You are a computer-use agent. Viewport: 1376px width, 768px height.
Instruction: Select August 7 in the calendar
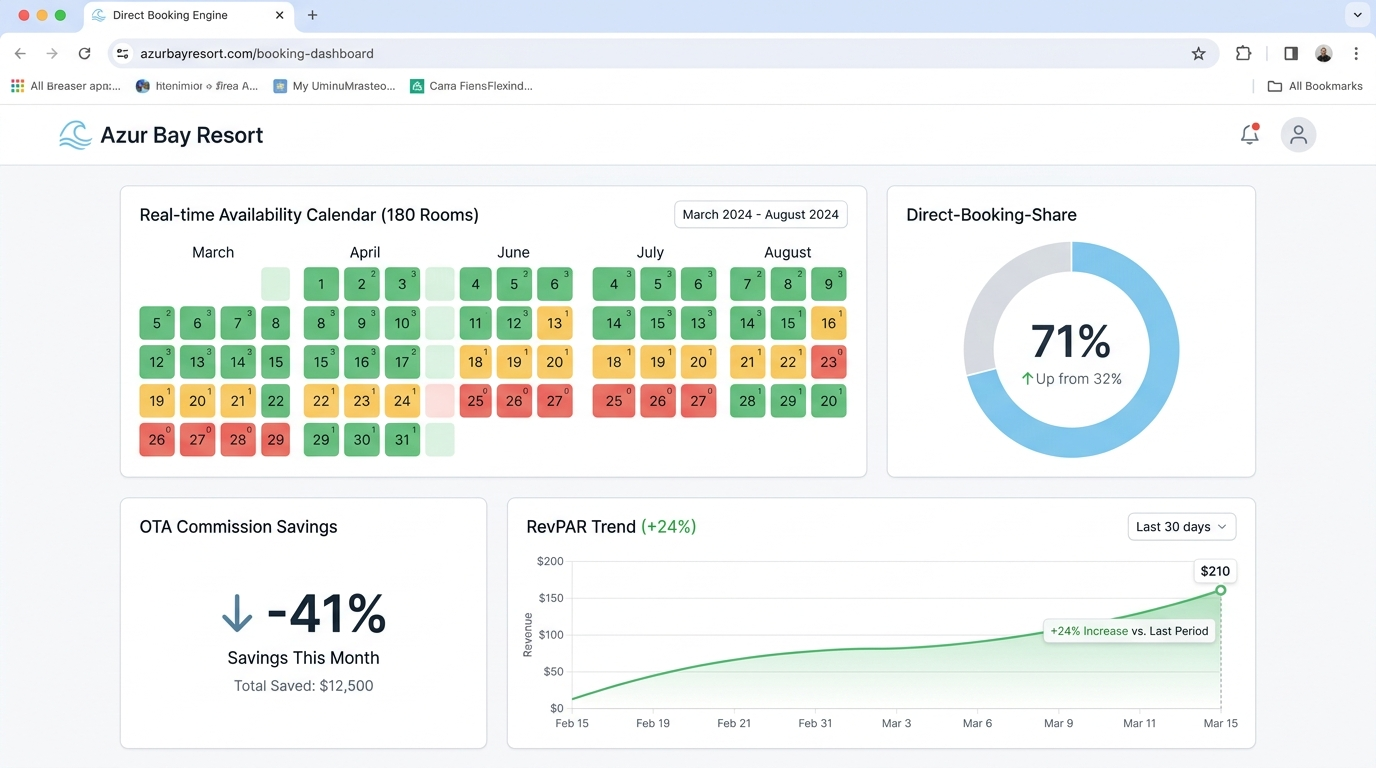(748, 284)
